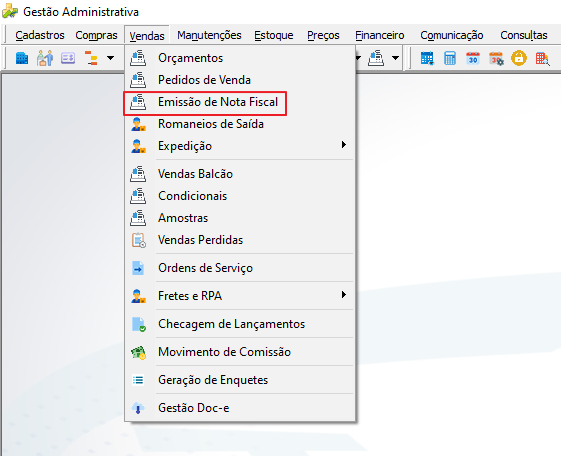
Task: Click the calendar with gear toolbar icon
Action: click(496, 58)
